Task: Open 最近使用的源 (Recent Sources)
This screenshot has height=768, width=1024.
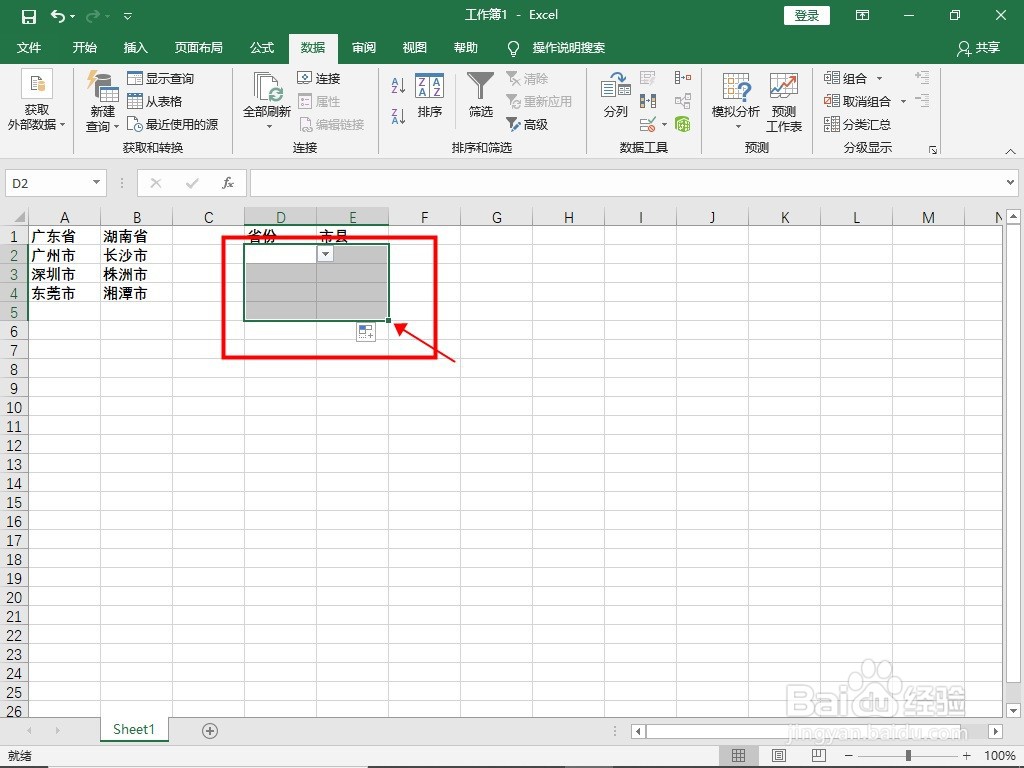Action: 172,124
